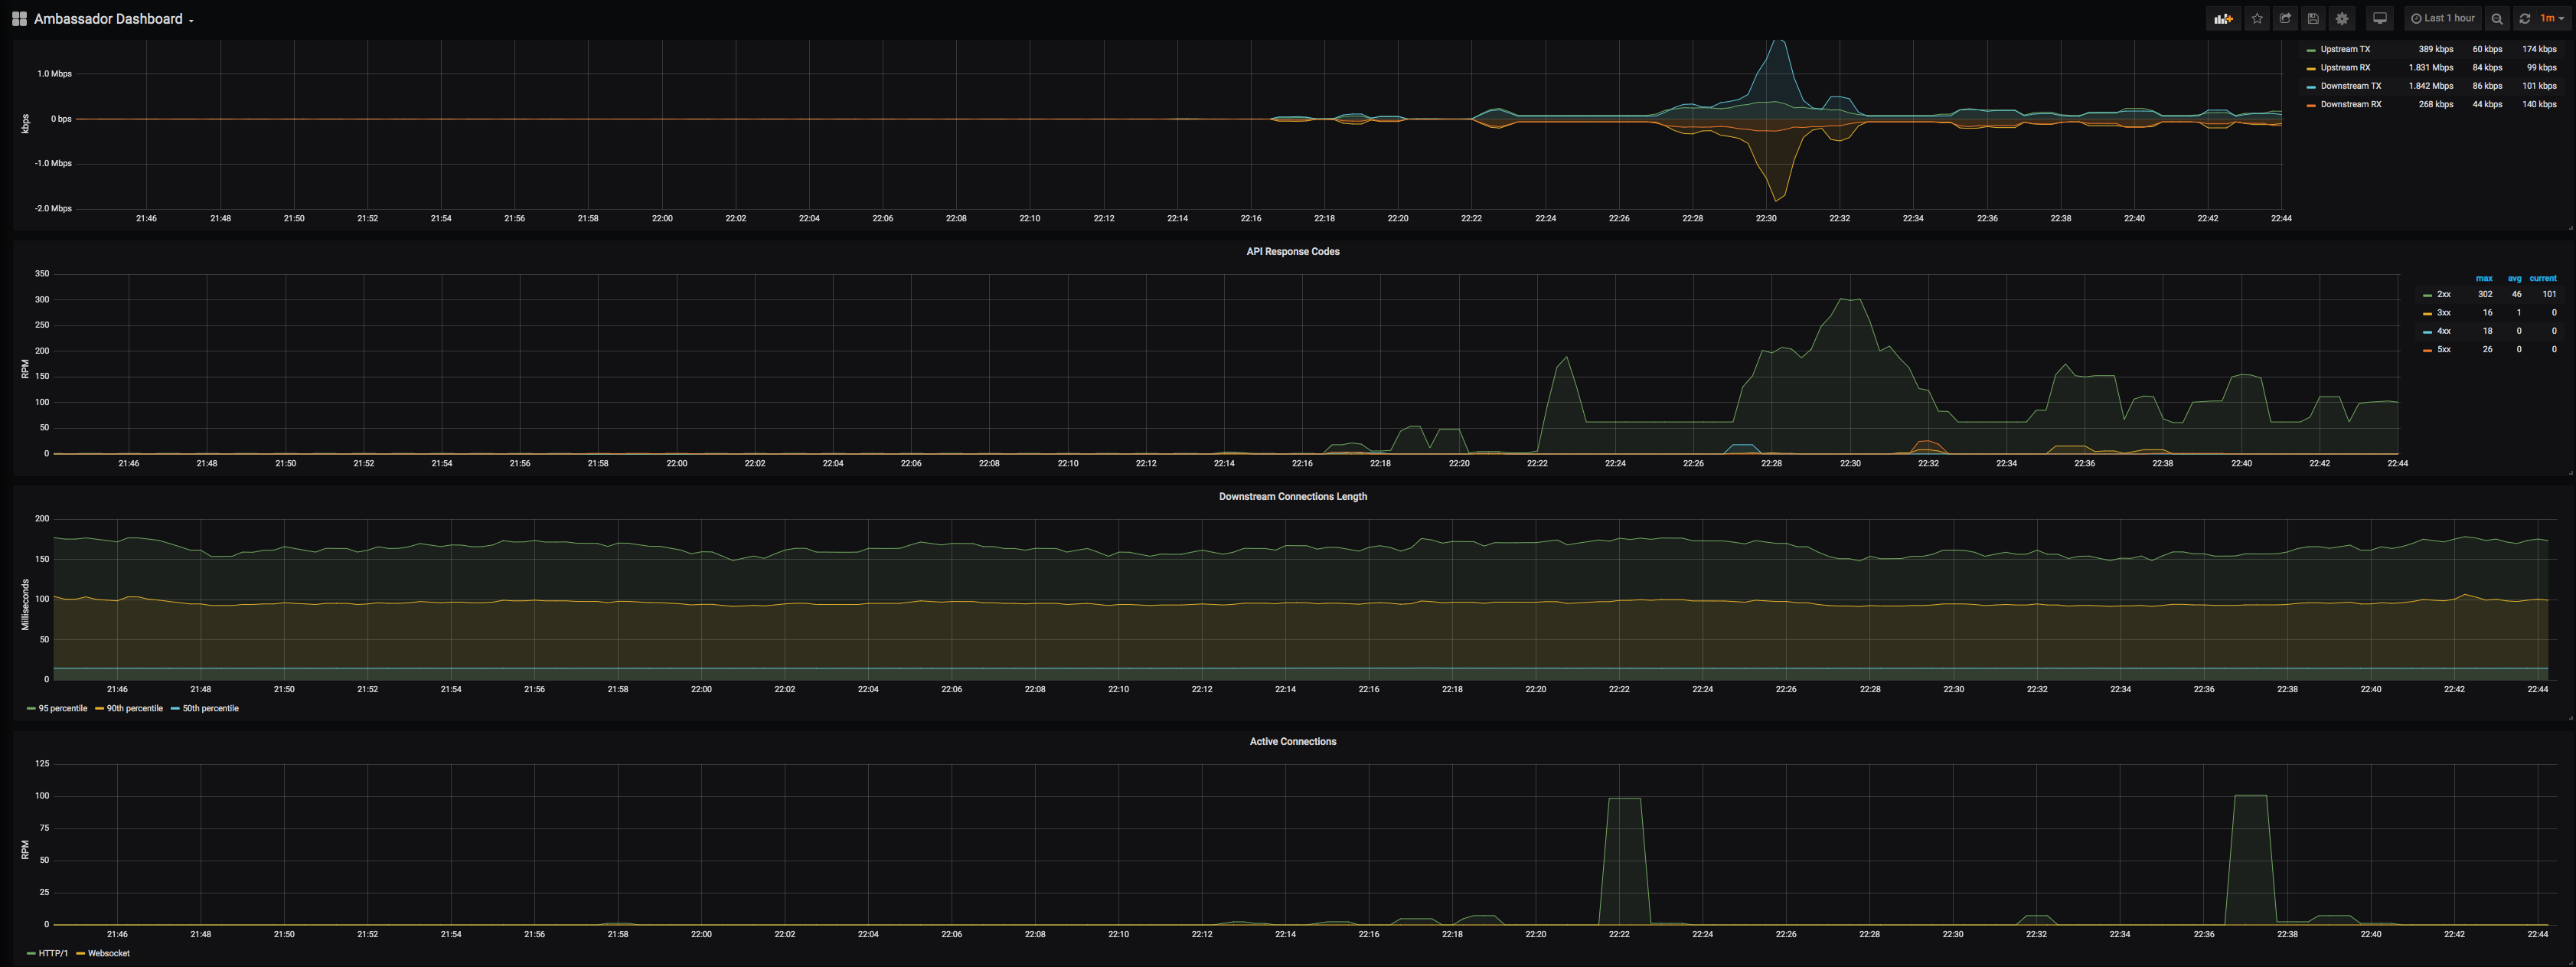Toggle the 5xx series in legend
Viewport: 2576px width, 967px height.
pyautogui.click(x=2443, y=350)
